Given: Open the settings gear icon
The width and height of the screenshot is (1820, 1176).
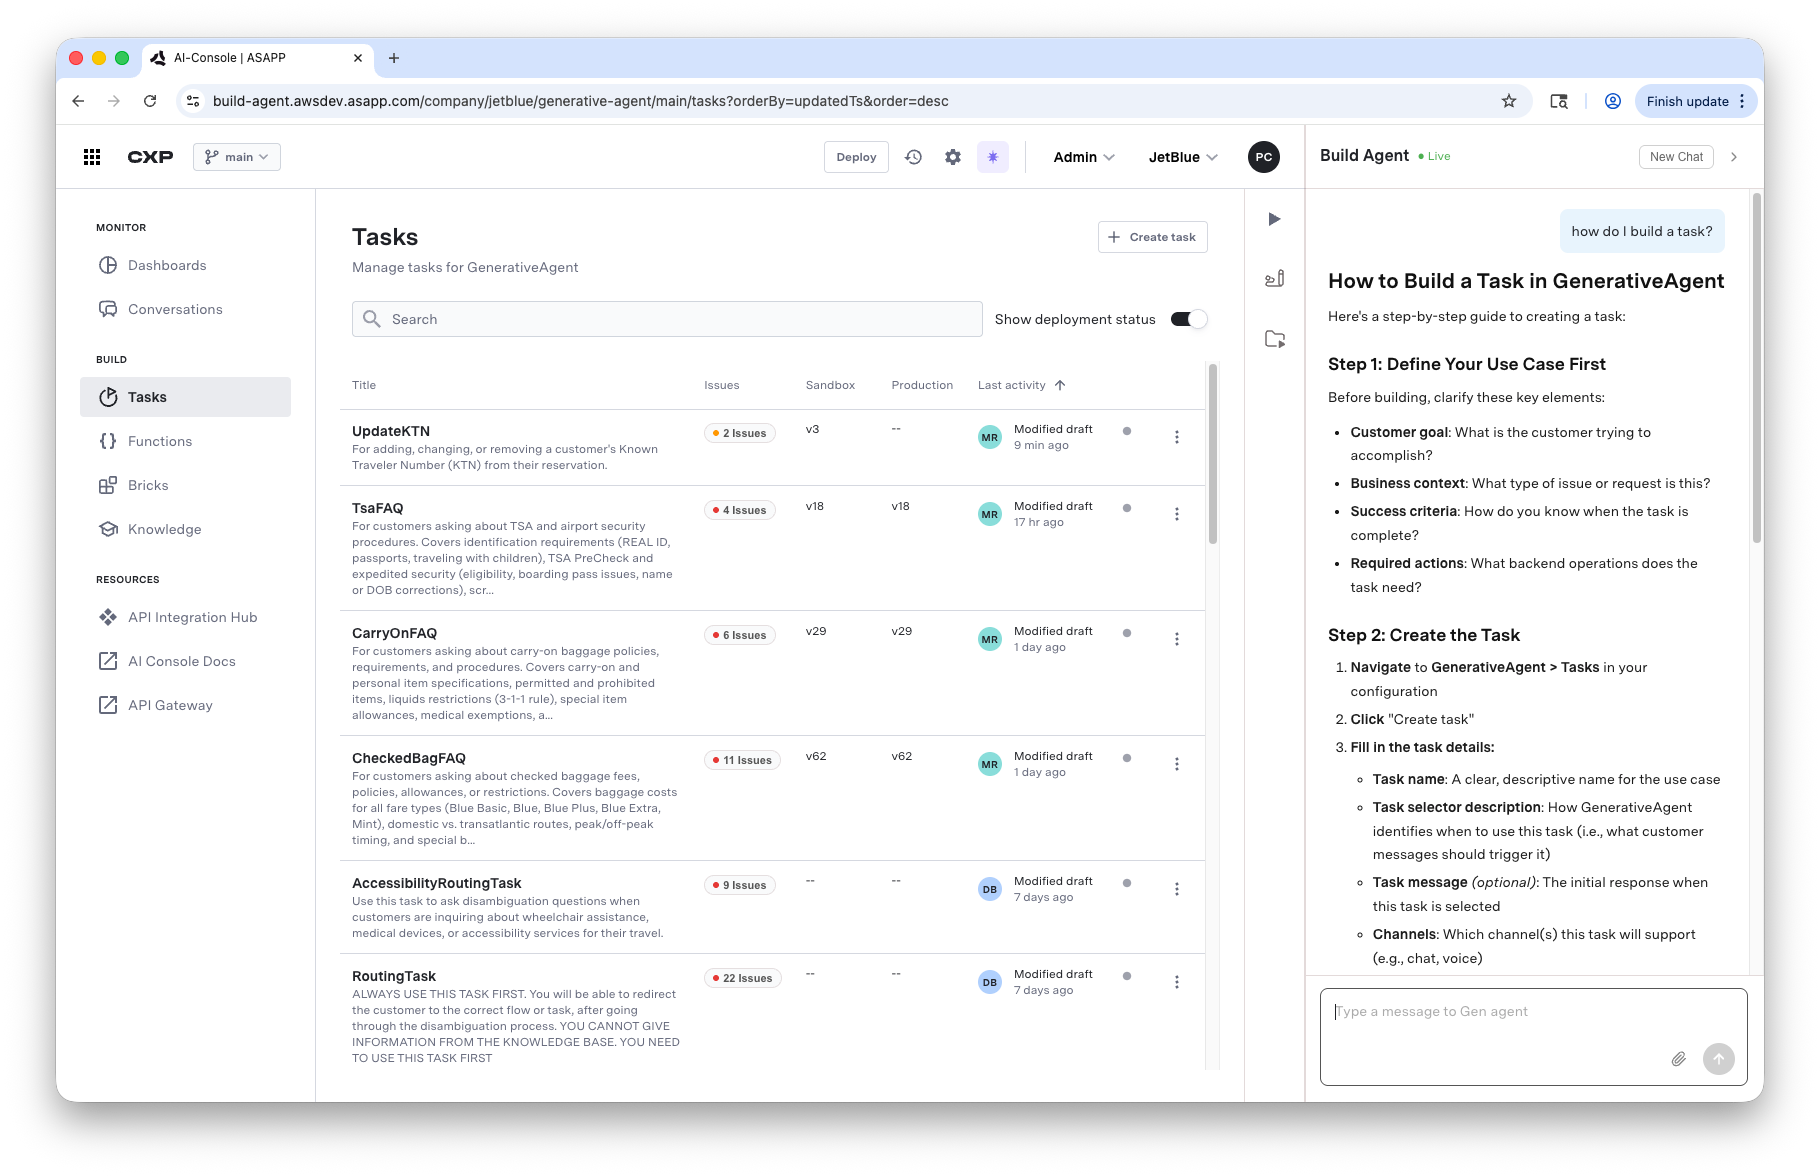Looking at the screenshot, I should pos(952,157).
